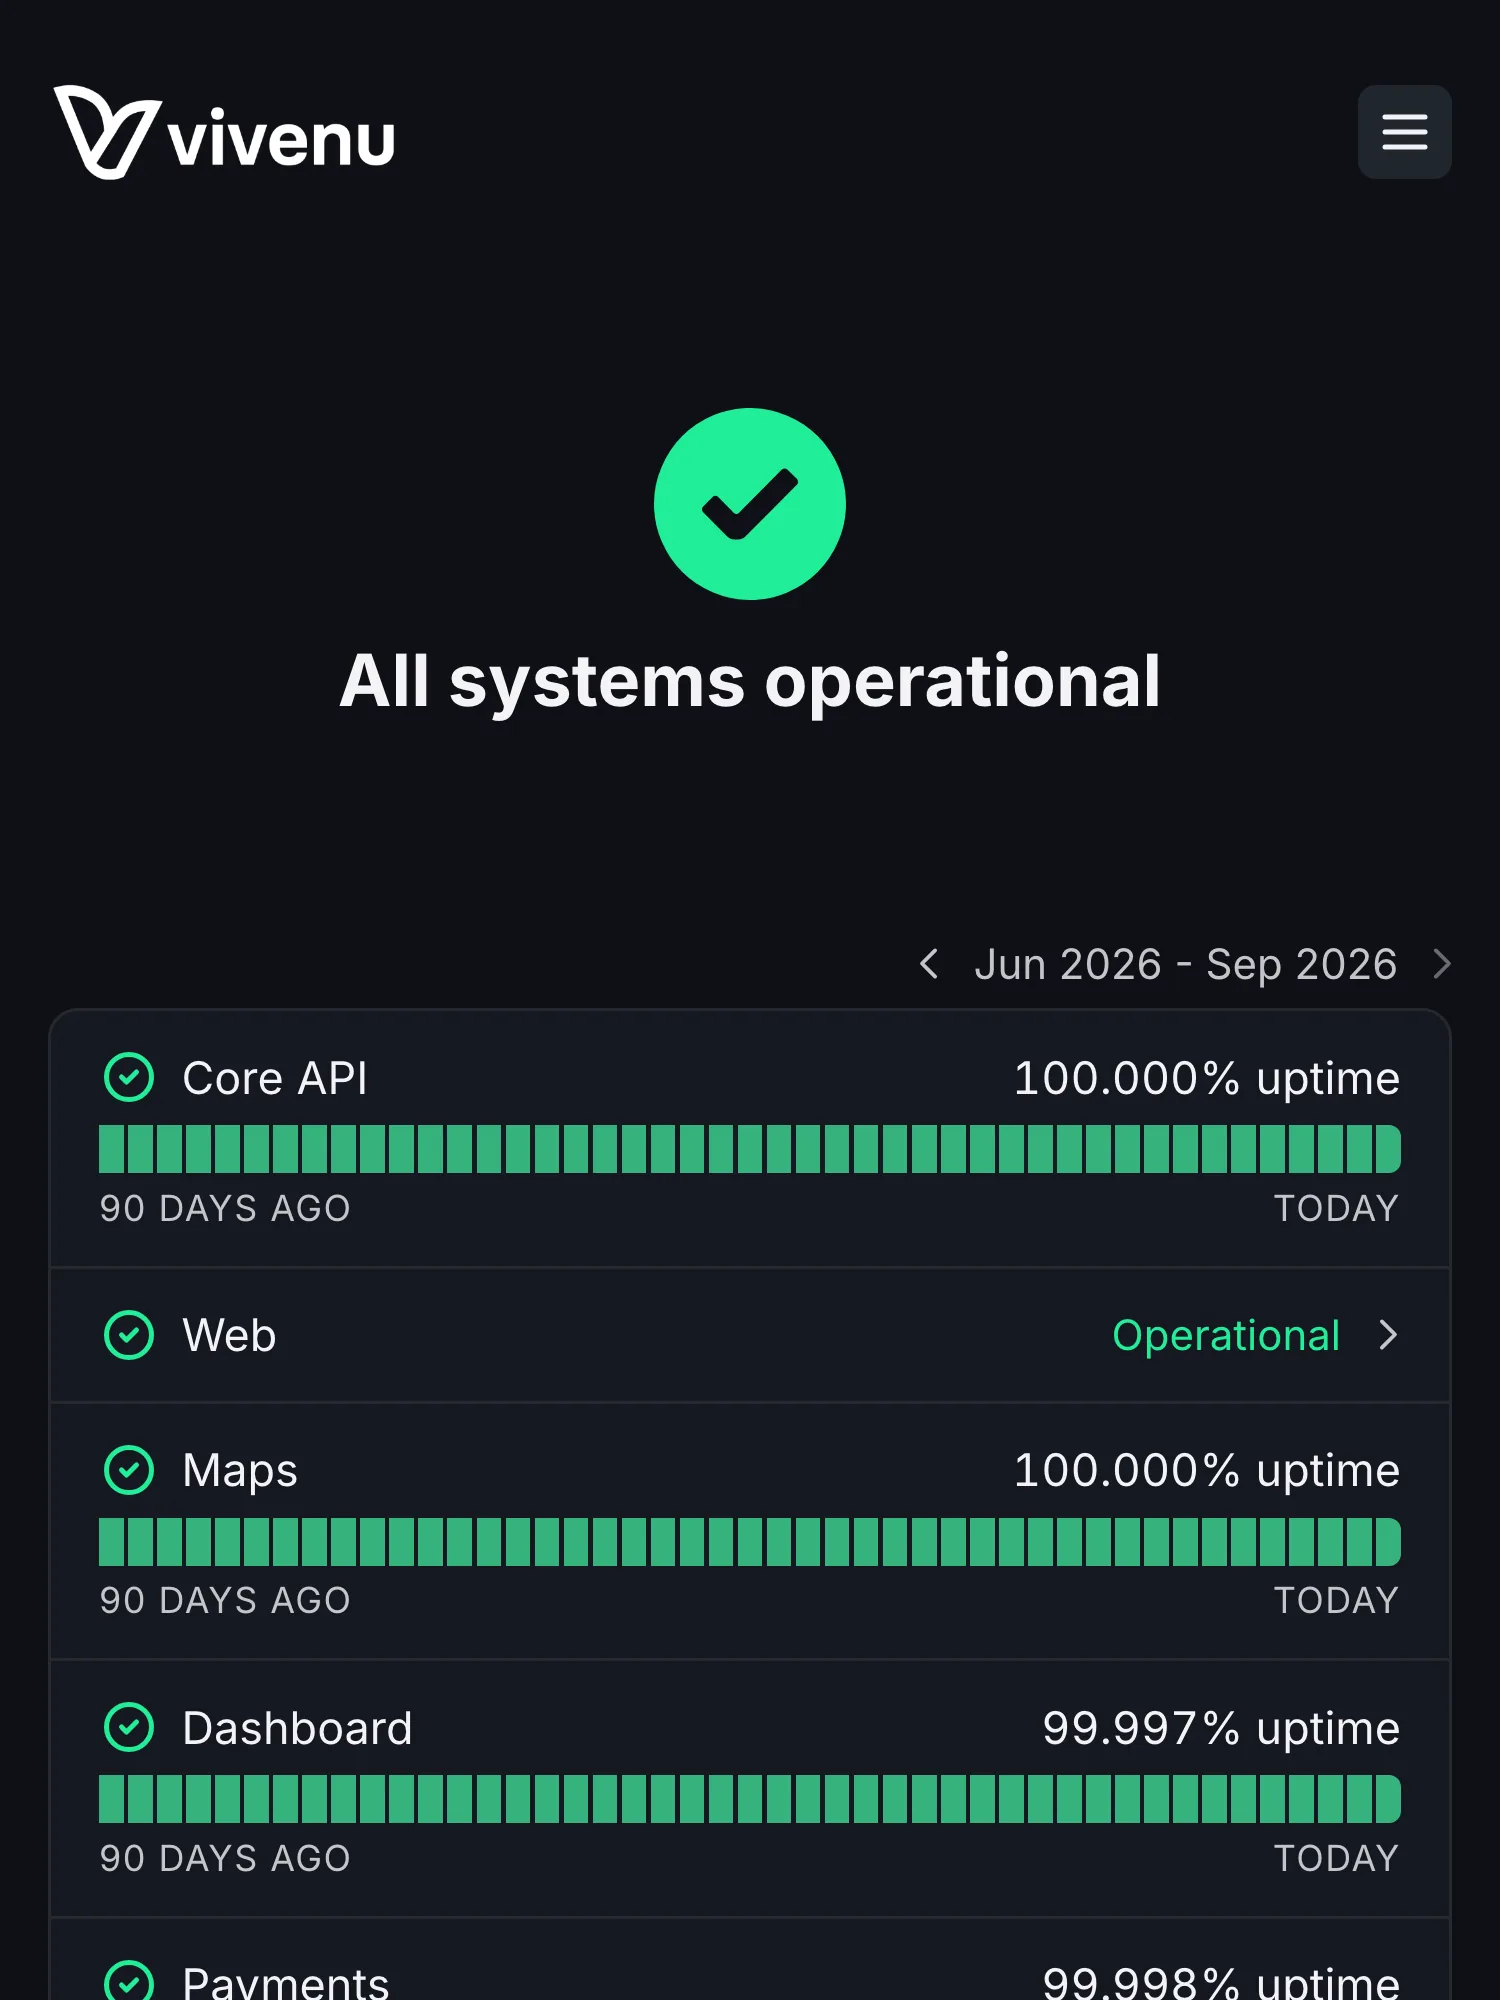Click the Web status check icon
1500x2000 pixels.
(129, 1335)
